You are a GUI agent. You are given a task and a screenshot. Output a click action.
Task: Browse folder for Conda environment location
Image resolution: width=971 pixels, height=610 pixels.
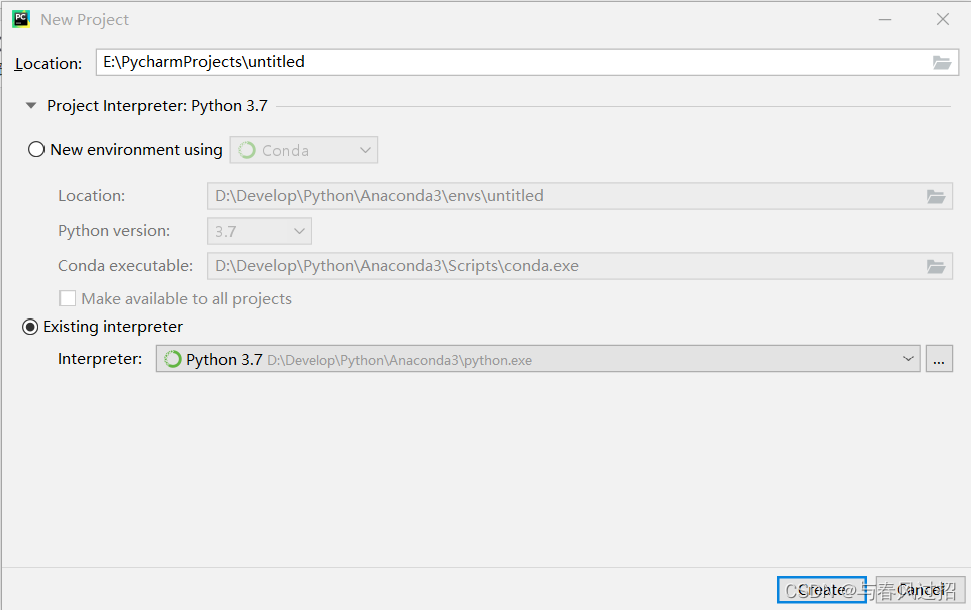pos(936,196)
